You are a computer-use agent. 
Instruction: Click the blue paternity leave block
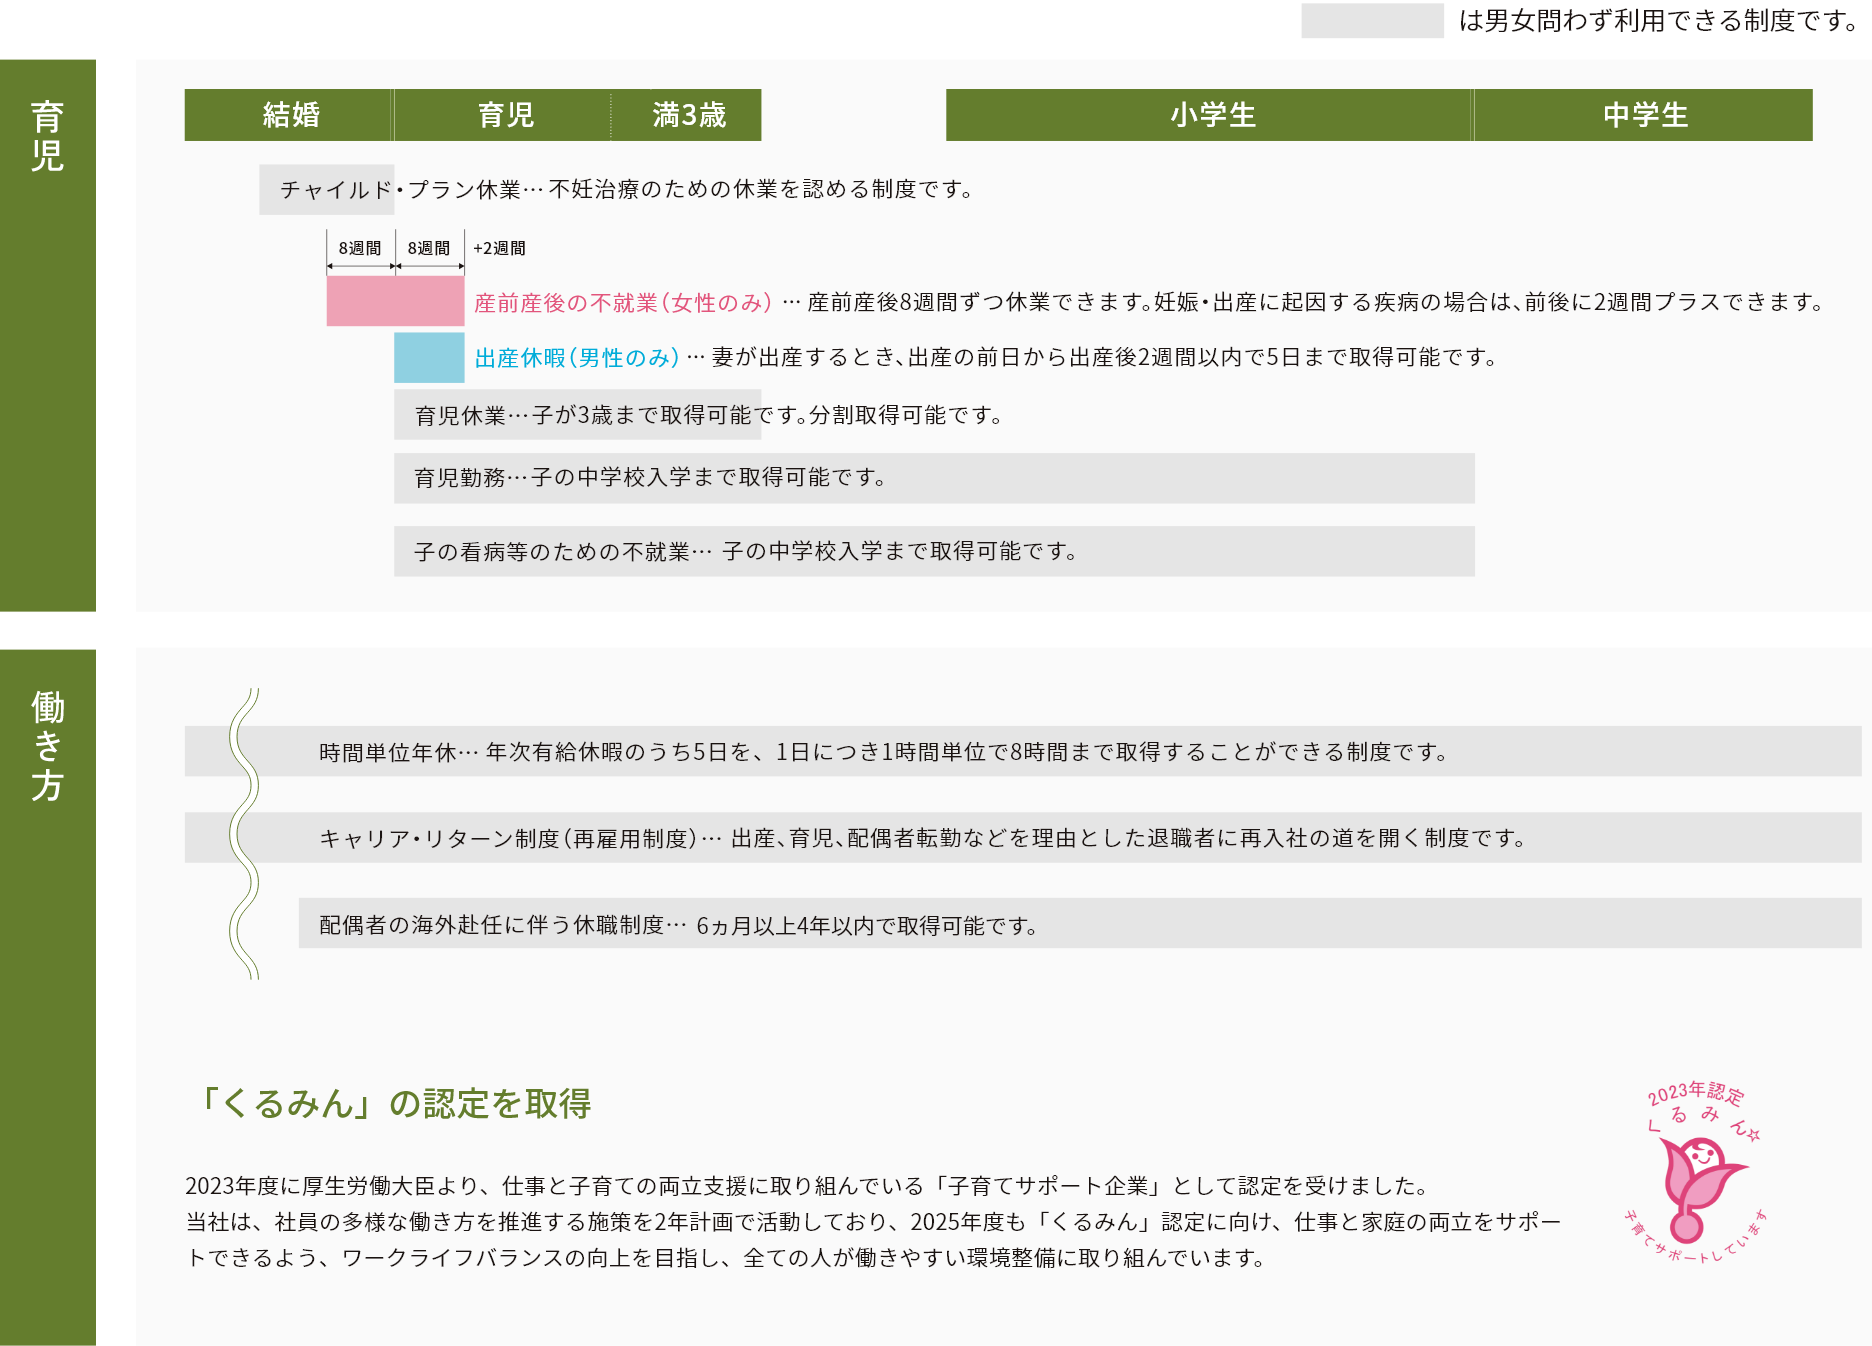(x=429, y=358)
